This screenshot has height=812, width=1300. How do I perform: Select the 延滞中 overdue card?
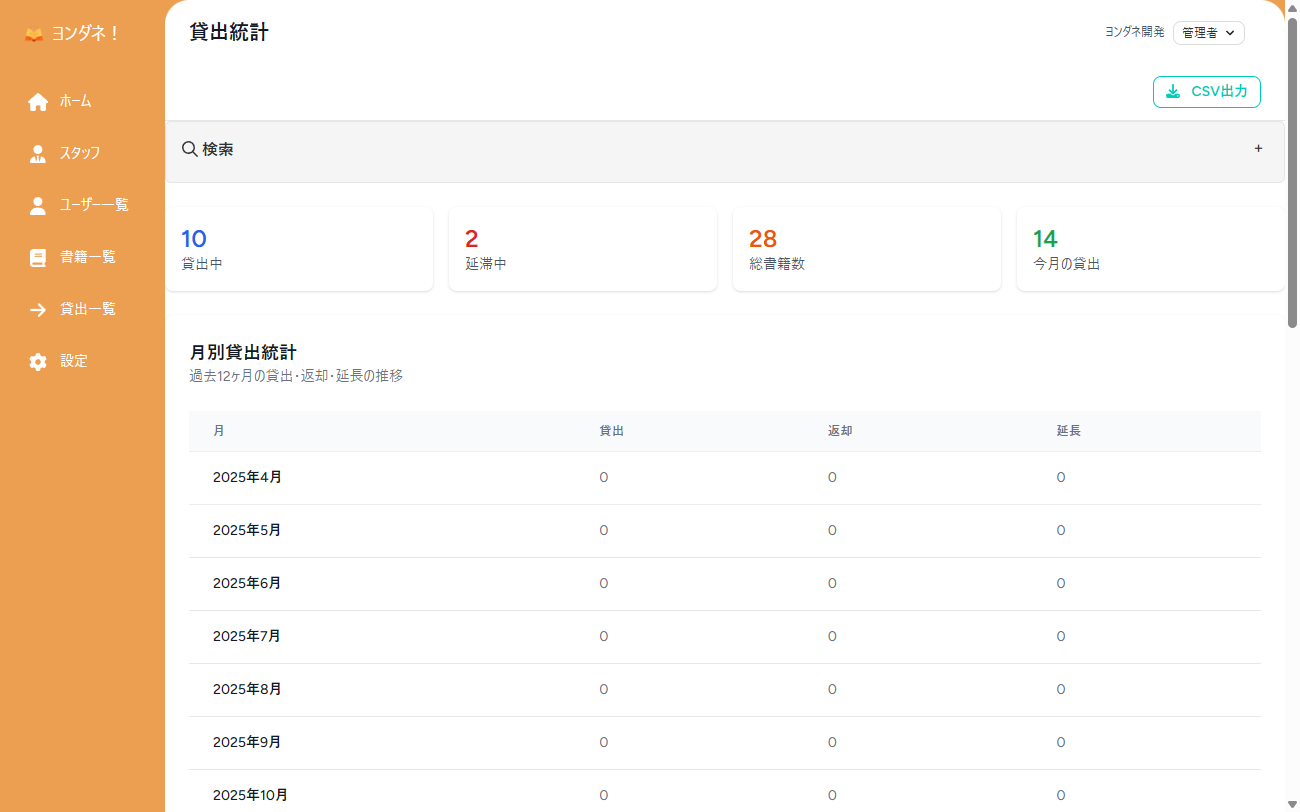[582, 249]
